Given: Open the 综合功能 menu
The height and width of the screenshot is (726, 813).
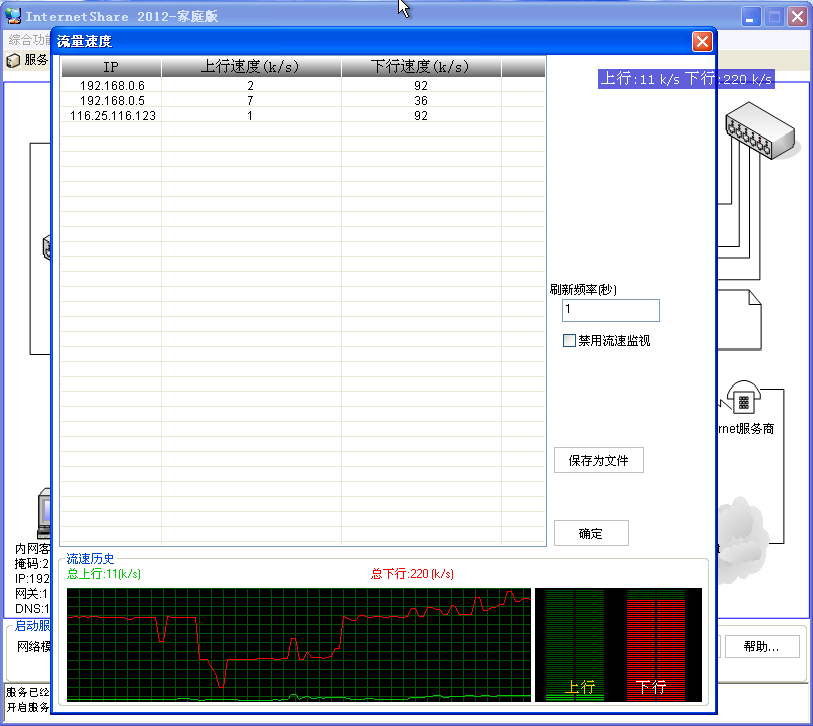Looking at the screenshot, I should click(28, 40).
